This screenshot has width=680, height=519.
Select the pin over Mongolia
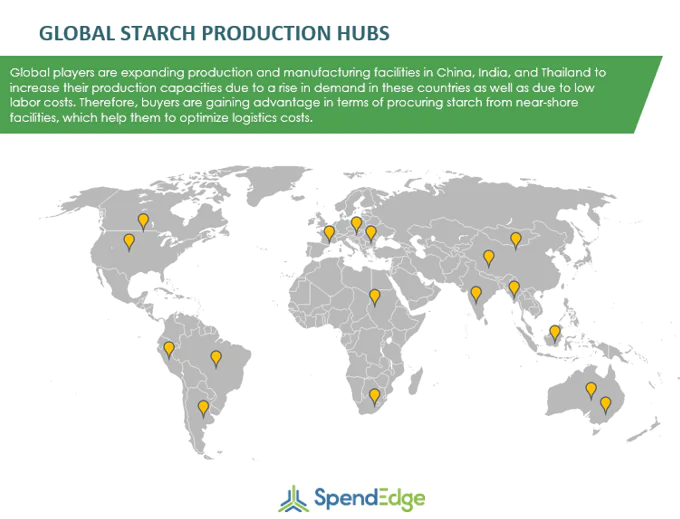pyautogui.click(x=516, y=241)
